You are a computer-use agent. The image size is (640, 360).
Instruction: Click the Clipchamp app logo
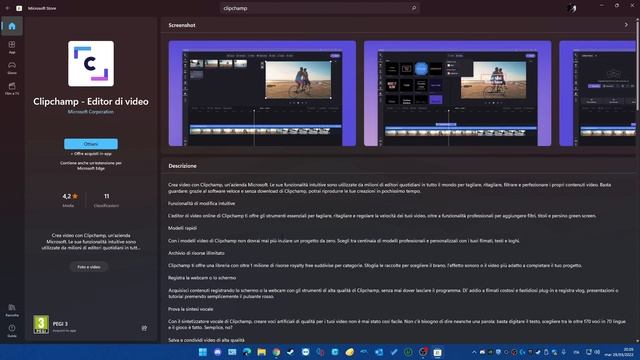click(91, 64)
